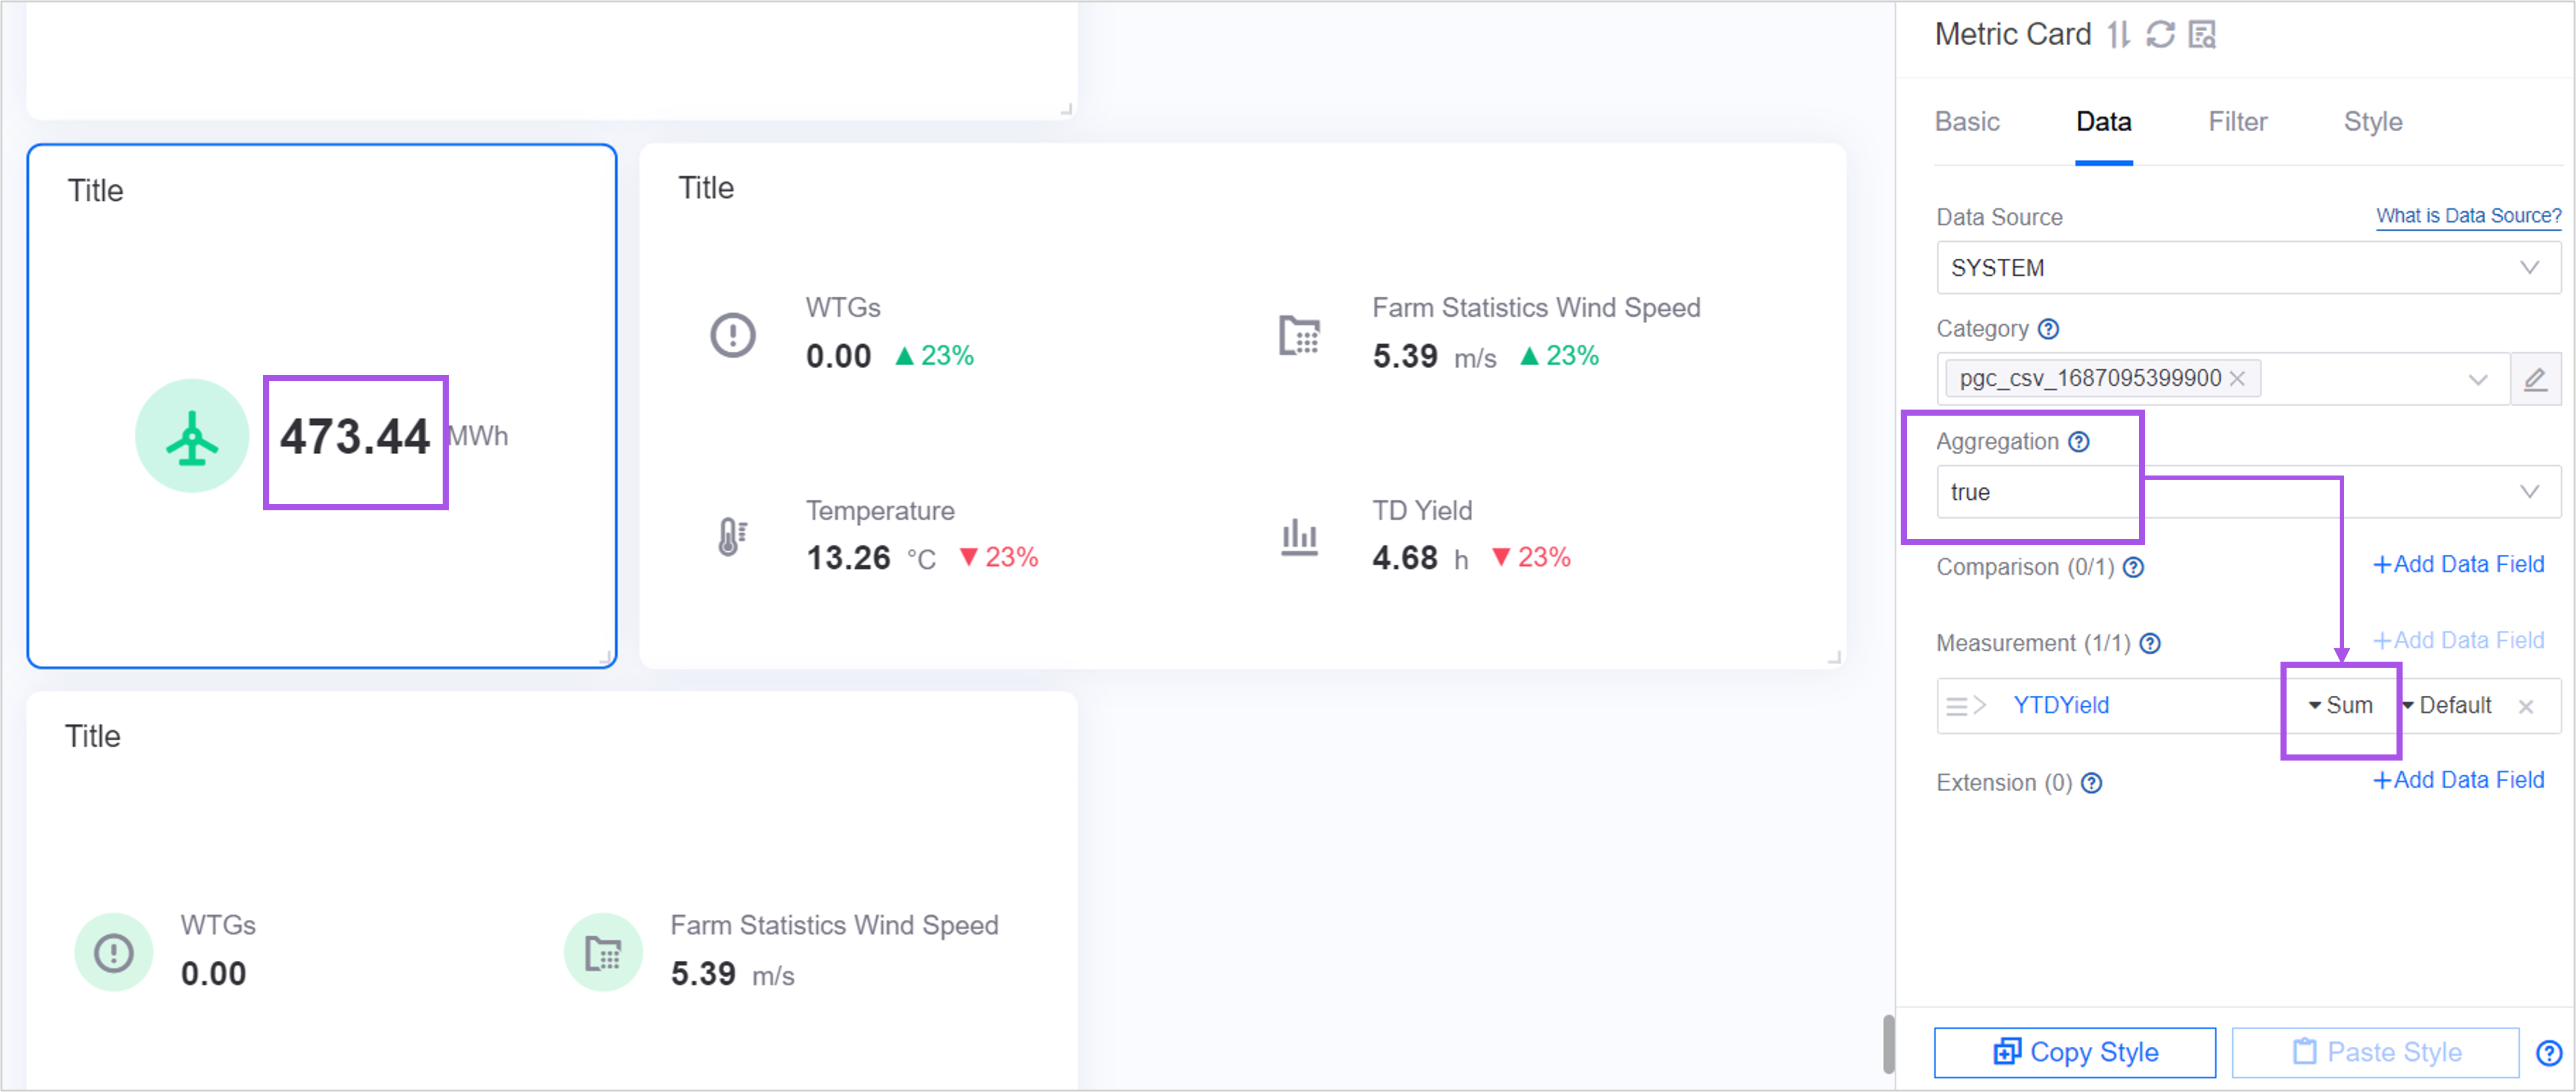Image resolution: width=2576 pixels, height=1092 pixels.
Task: Expand the Aggregation dropdown showing true
Action: 2247,492
